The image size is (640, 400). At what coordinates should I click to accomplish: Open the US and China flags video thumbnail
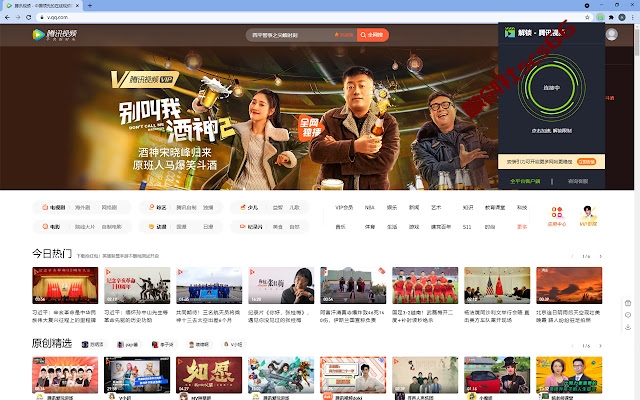click(x=497, y=285)
